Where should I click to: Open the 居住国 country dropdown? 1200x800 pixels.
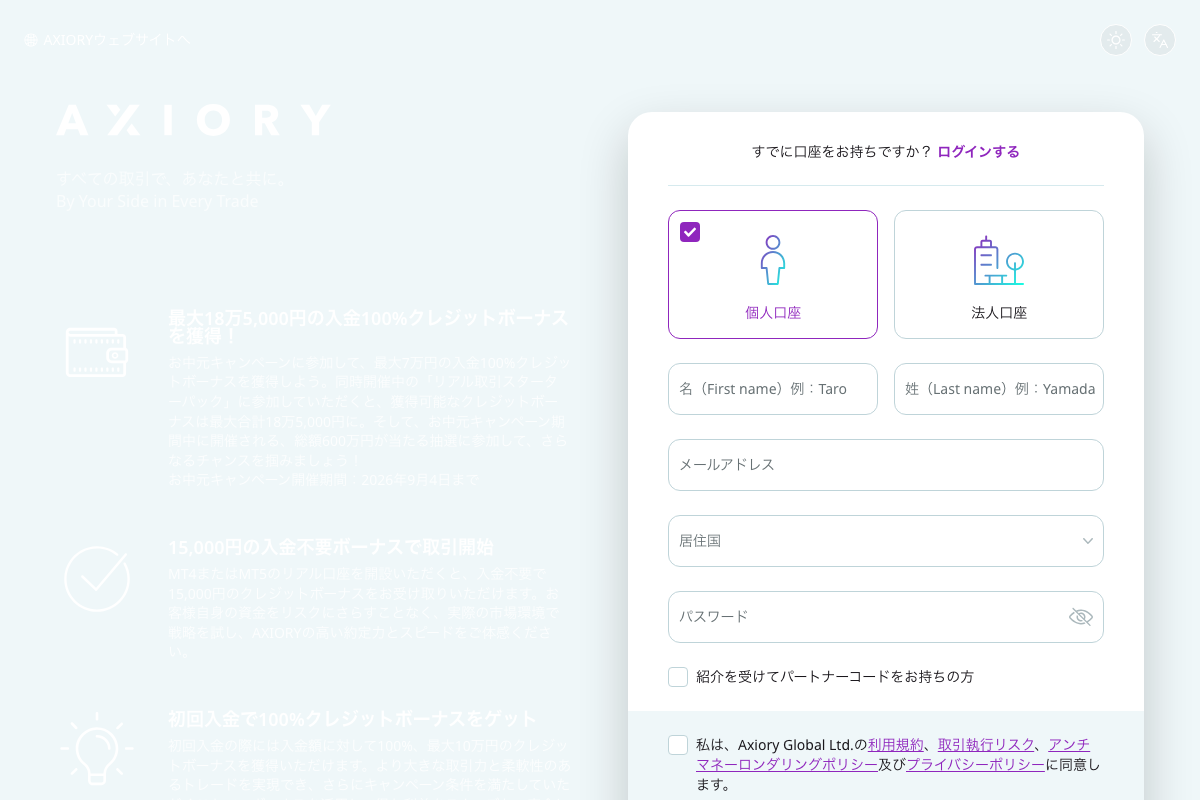886,541
